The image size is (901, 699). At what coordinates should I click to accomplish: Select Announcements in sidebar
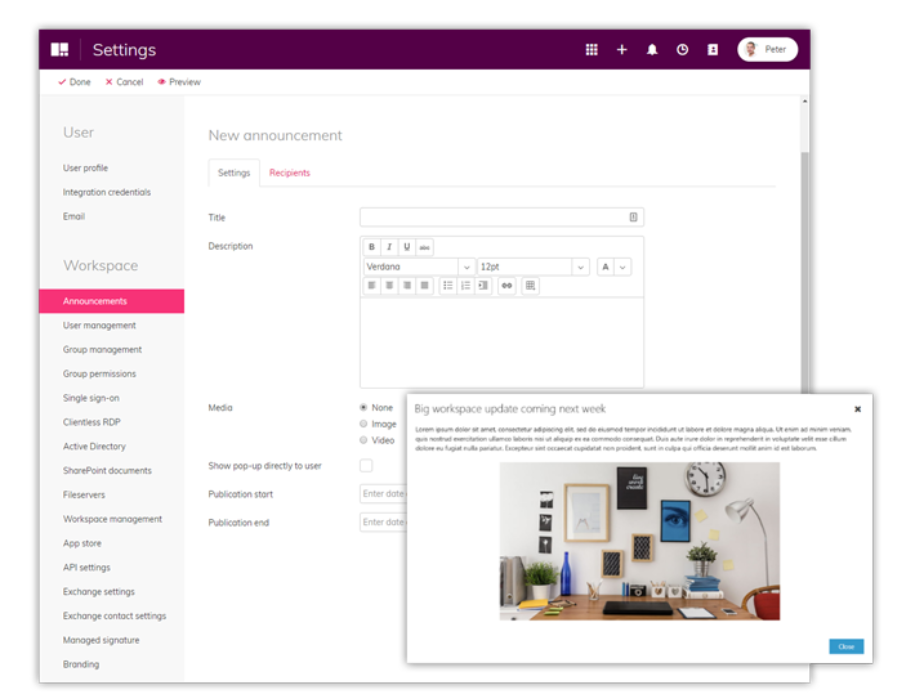111,301
